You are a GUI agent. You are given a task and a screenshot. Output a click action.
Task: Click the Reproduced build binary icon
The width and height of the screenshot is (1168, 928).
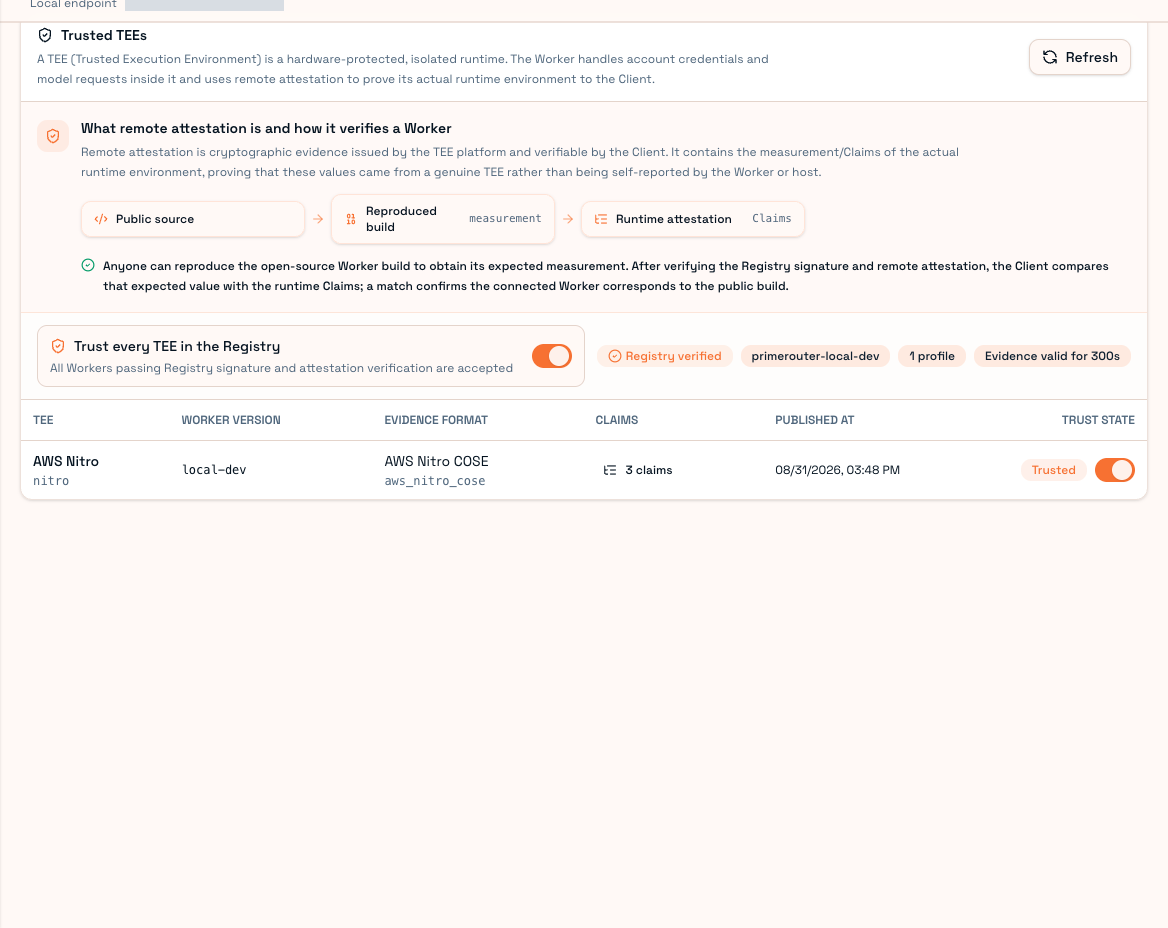pos(351,219)
